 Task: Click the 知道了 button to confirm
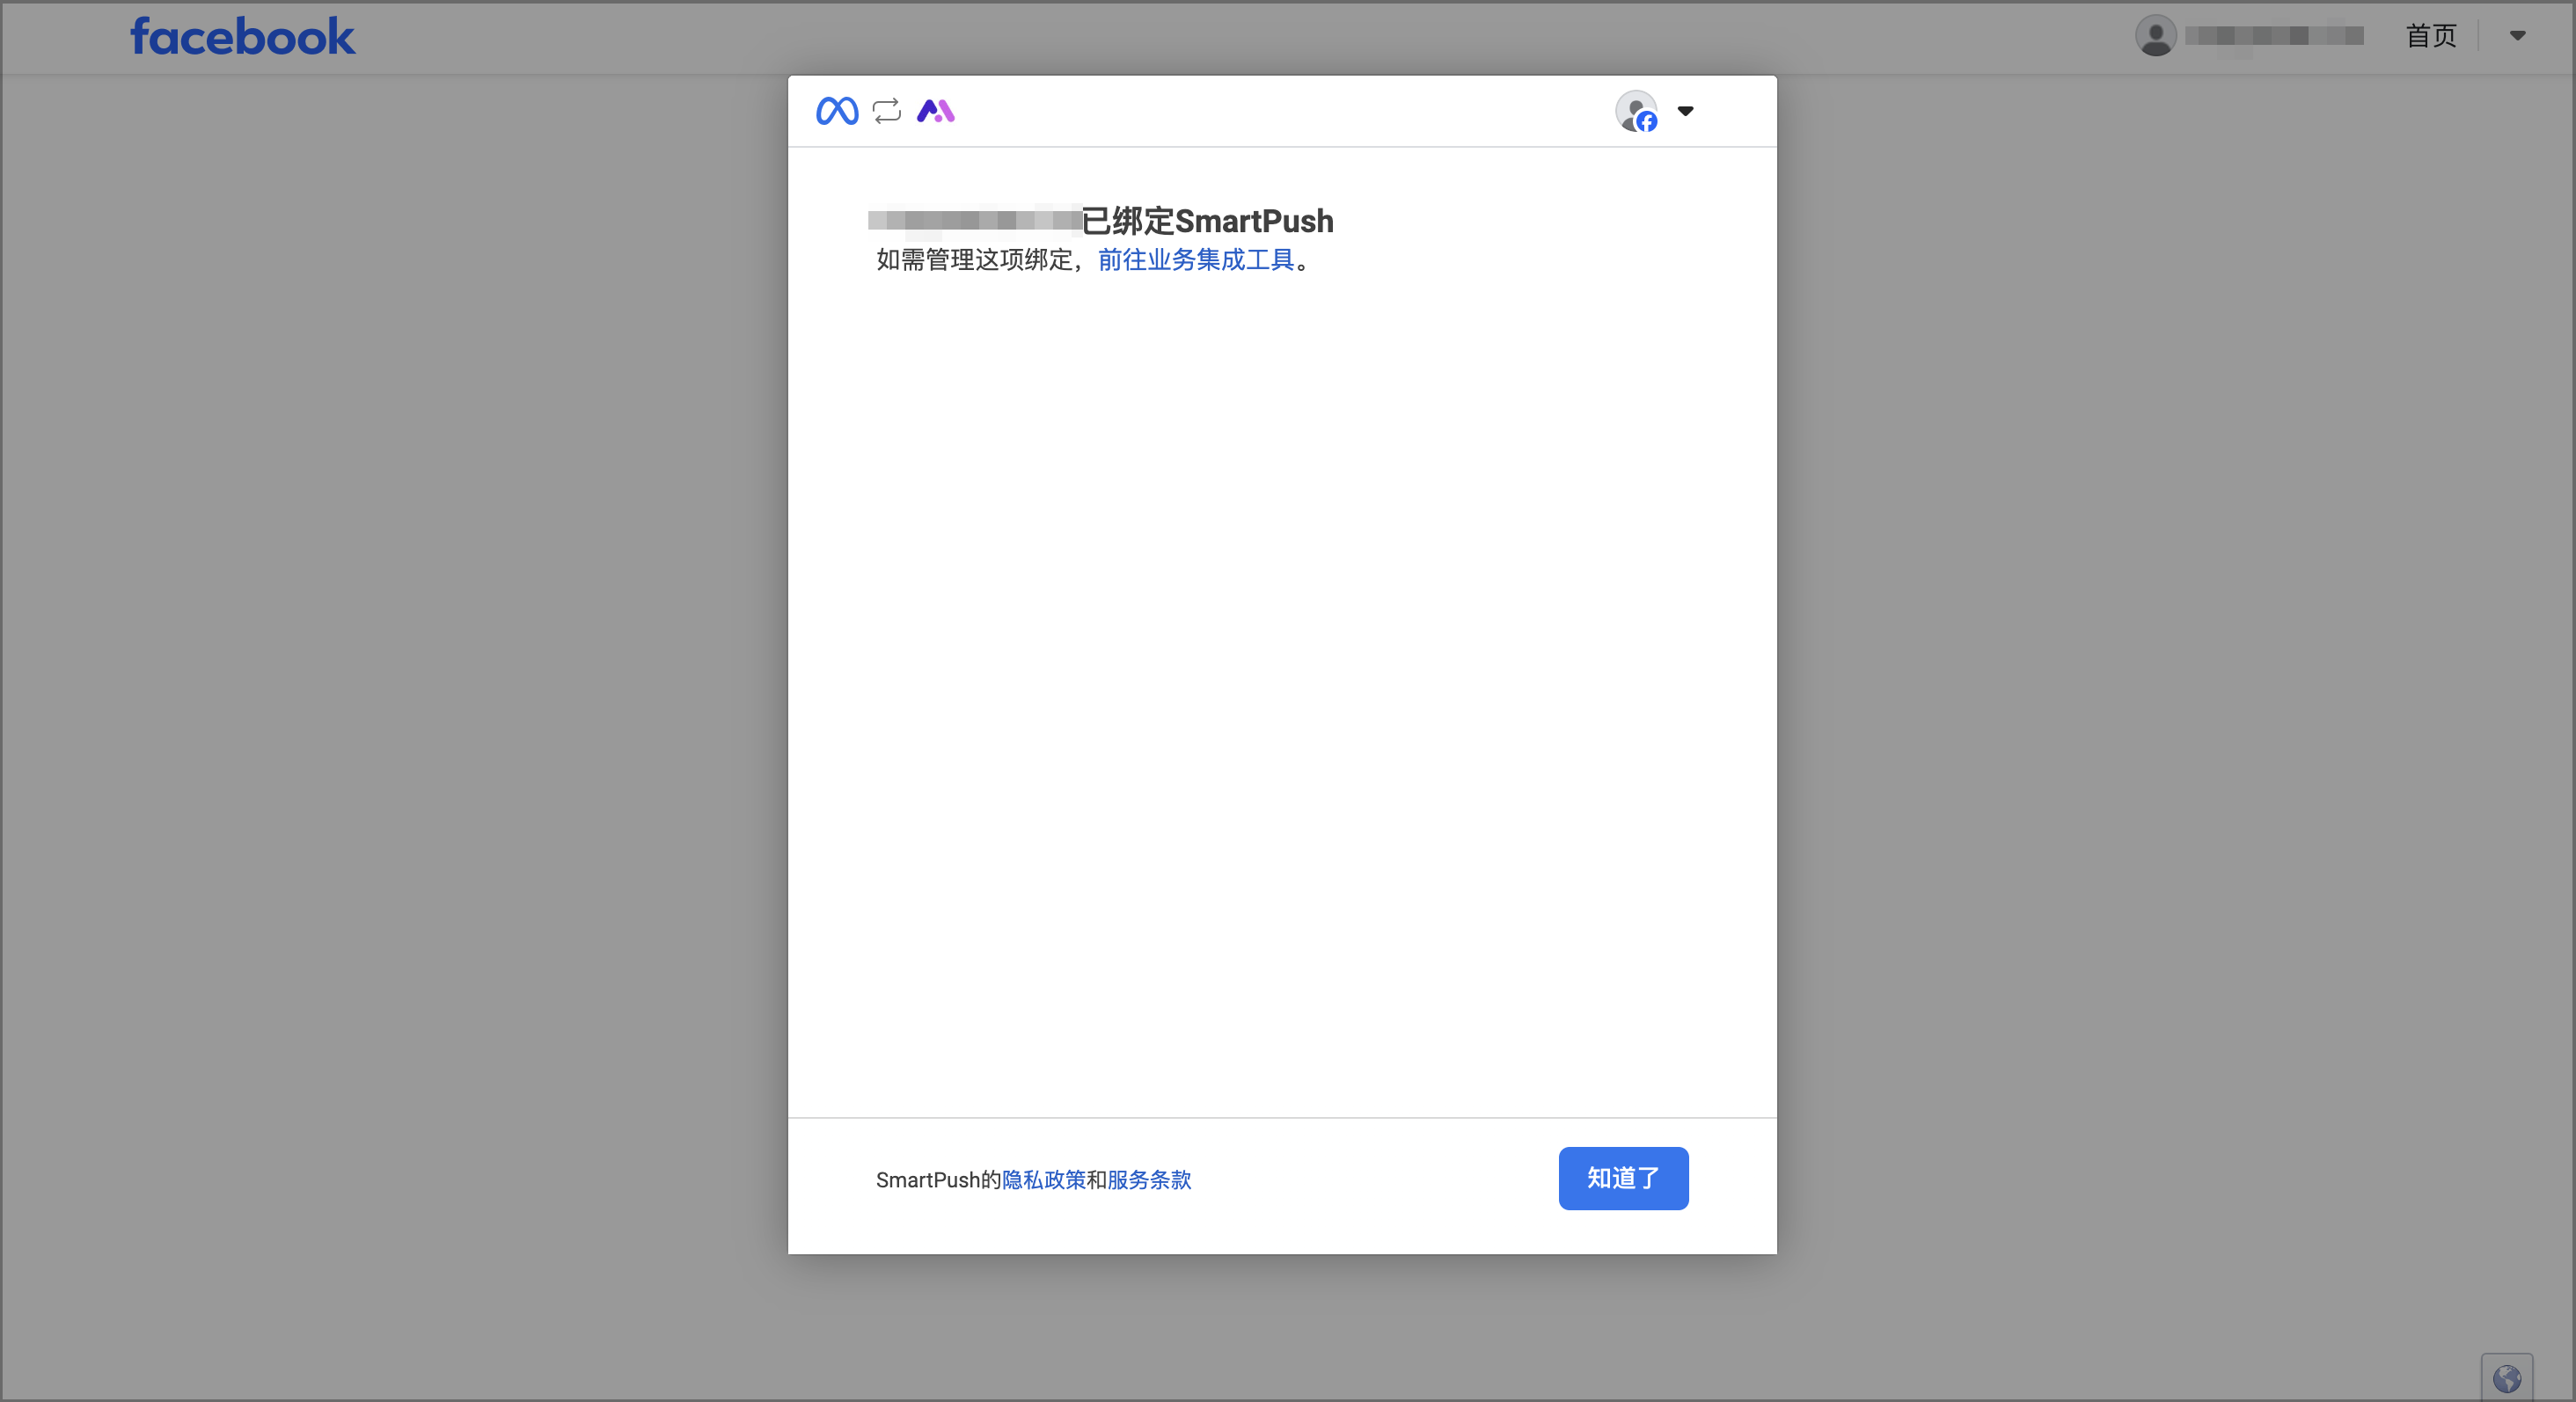coord(1622,1178)
